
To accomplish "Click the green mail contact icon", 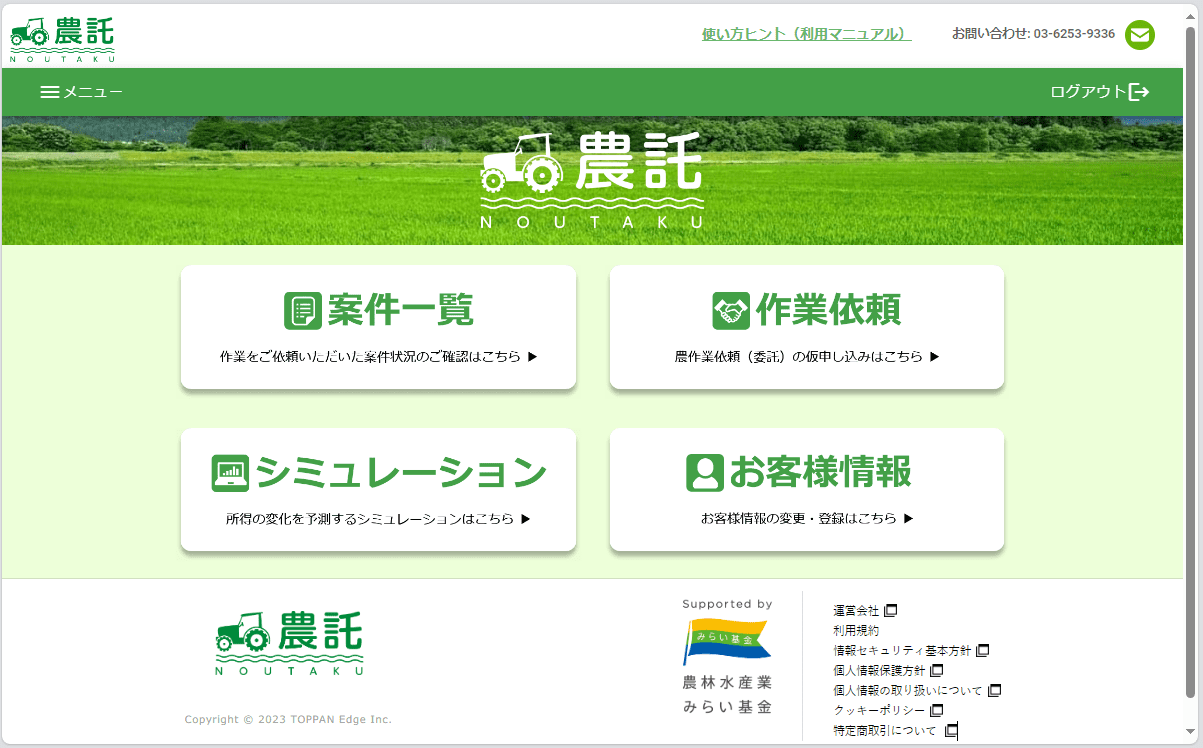I will (x=1140, y=35).
